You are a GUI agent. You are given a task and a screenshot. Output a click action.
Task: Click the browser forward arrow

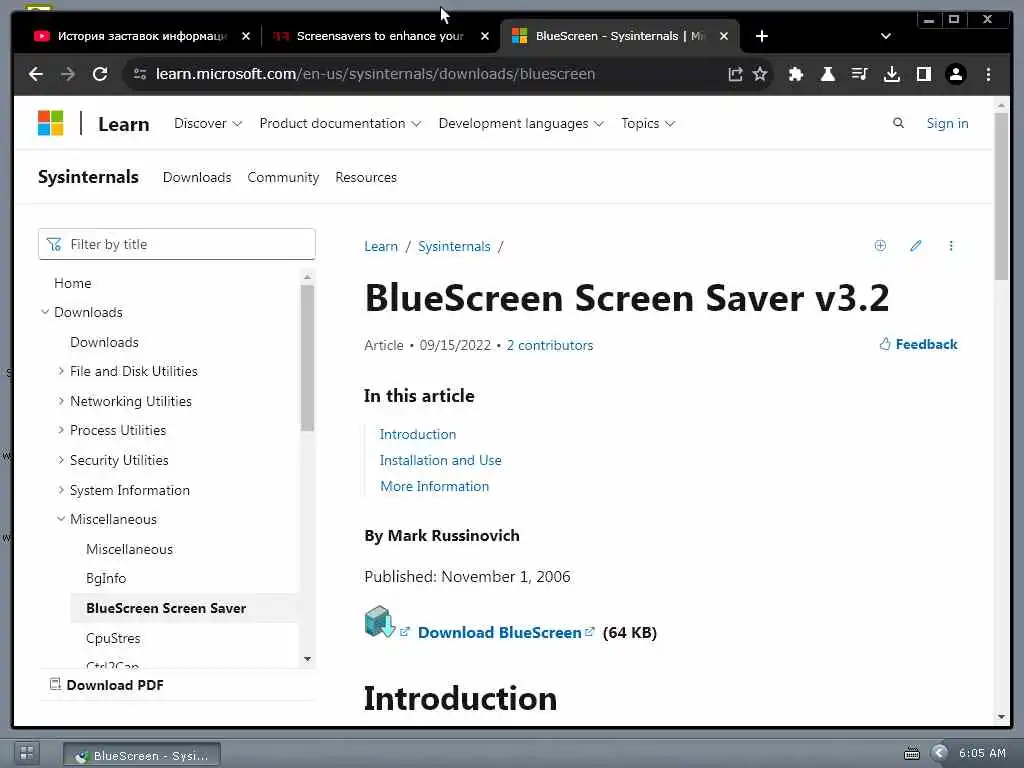tap(68, 74)
